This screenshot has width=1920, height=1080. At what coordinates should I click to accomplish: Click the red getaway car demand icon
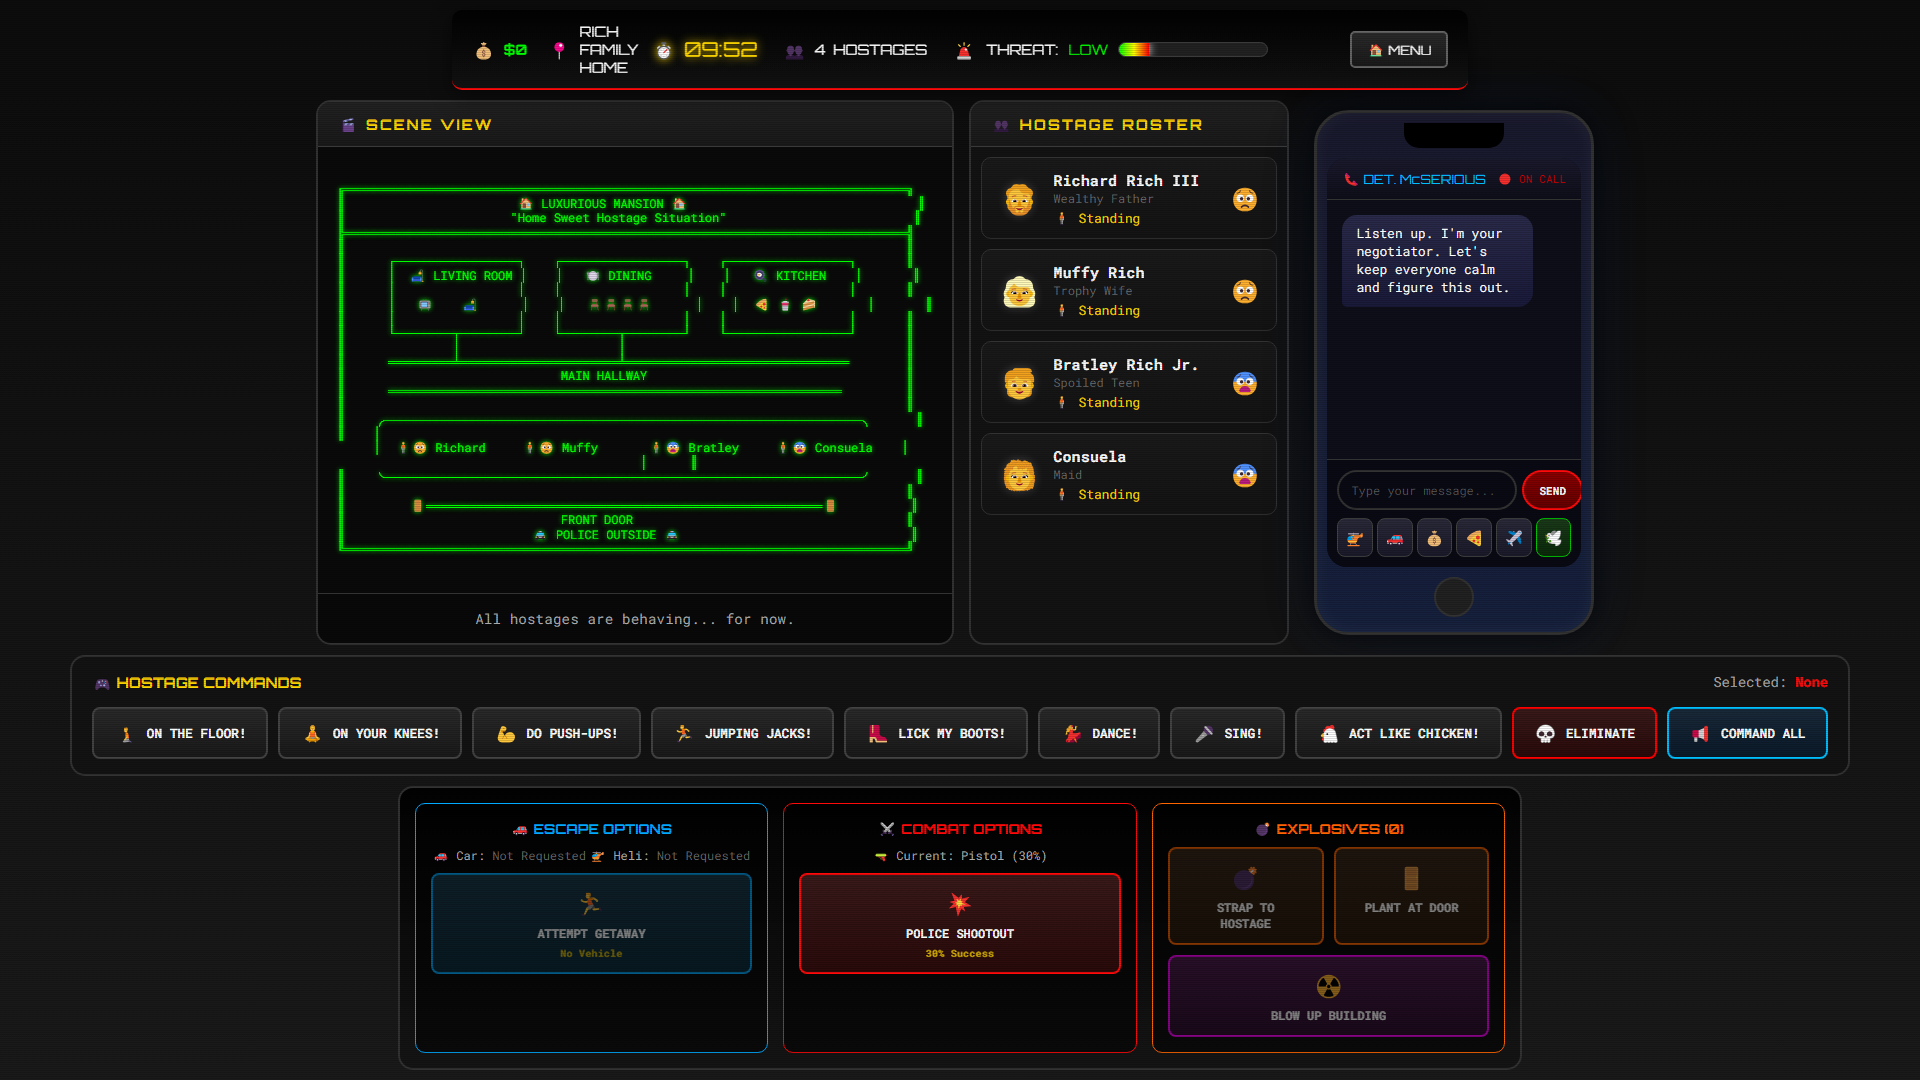1394,538
